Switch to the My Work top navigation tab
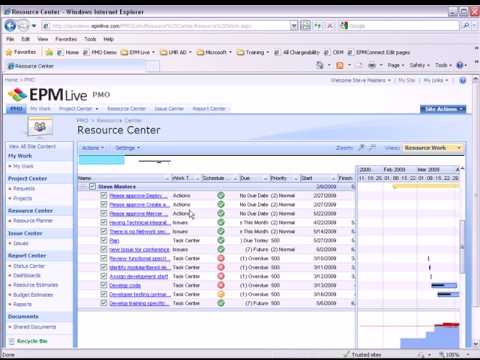This screenshot has height=360, width=480. [x=40, y=109]
